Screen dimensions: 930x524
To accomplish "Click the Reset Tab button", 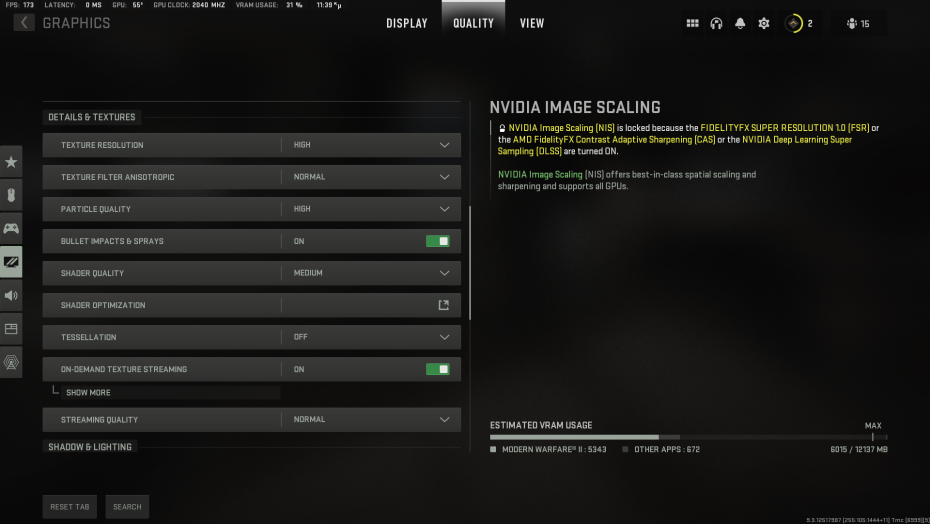I will 69,507.
